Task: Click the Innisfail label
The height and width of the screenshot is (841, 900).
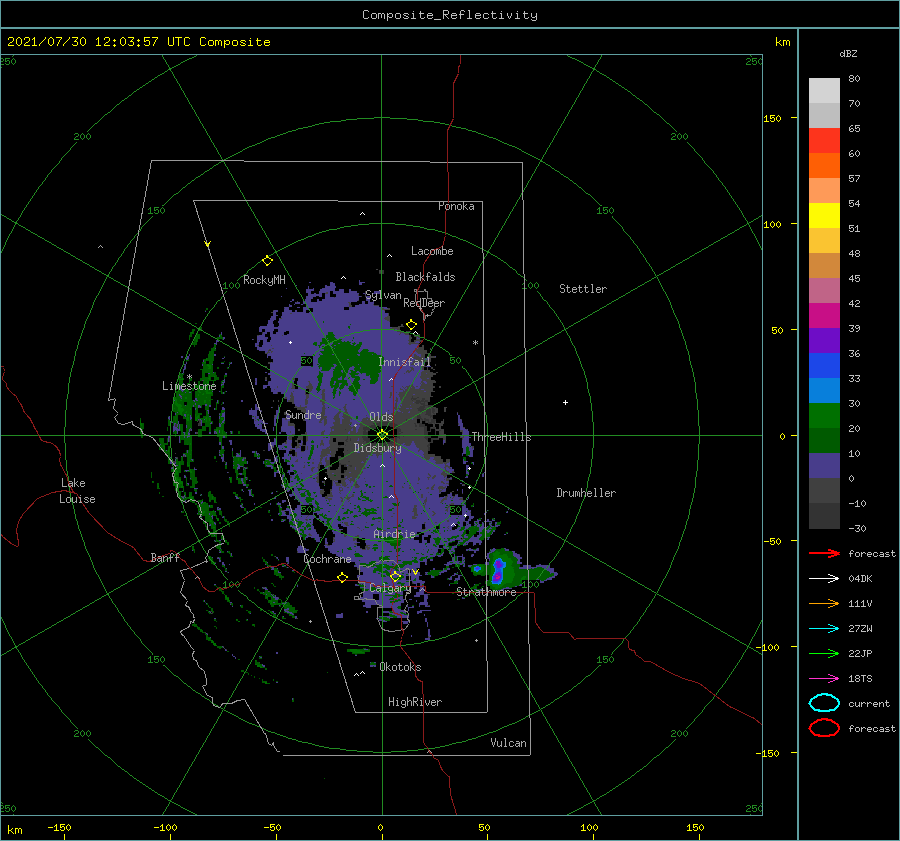Action: 404,362
